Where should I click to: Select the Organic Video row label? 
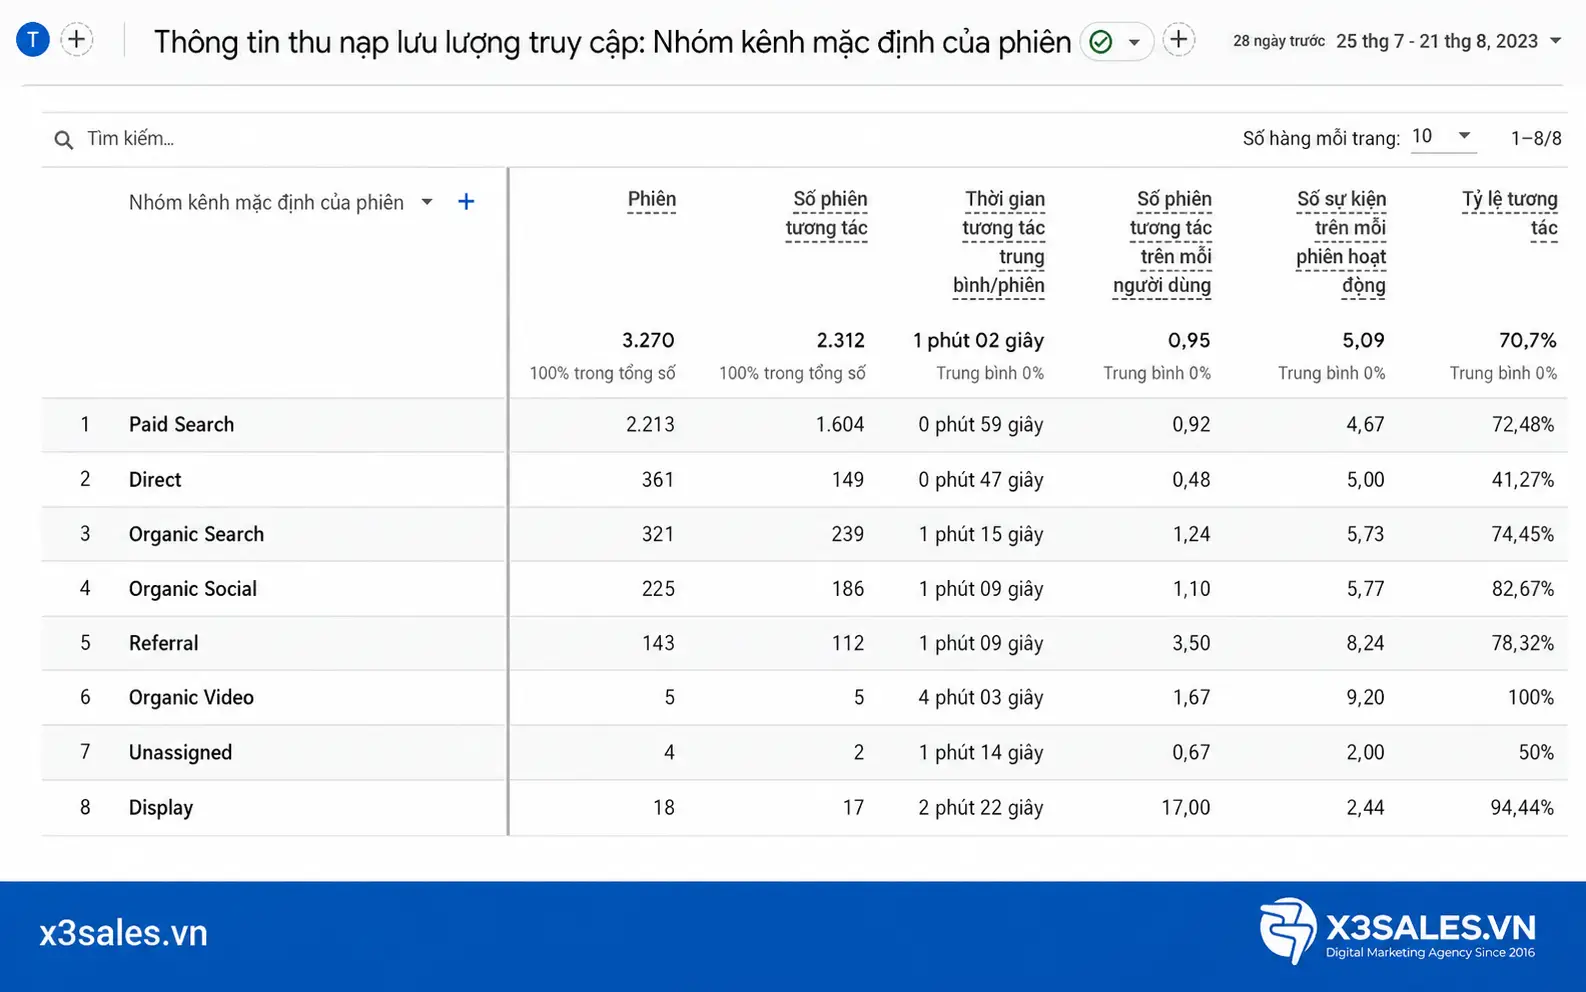(x=191, y=697)
